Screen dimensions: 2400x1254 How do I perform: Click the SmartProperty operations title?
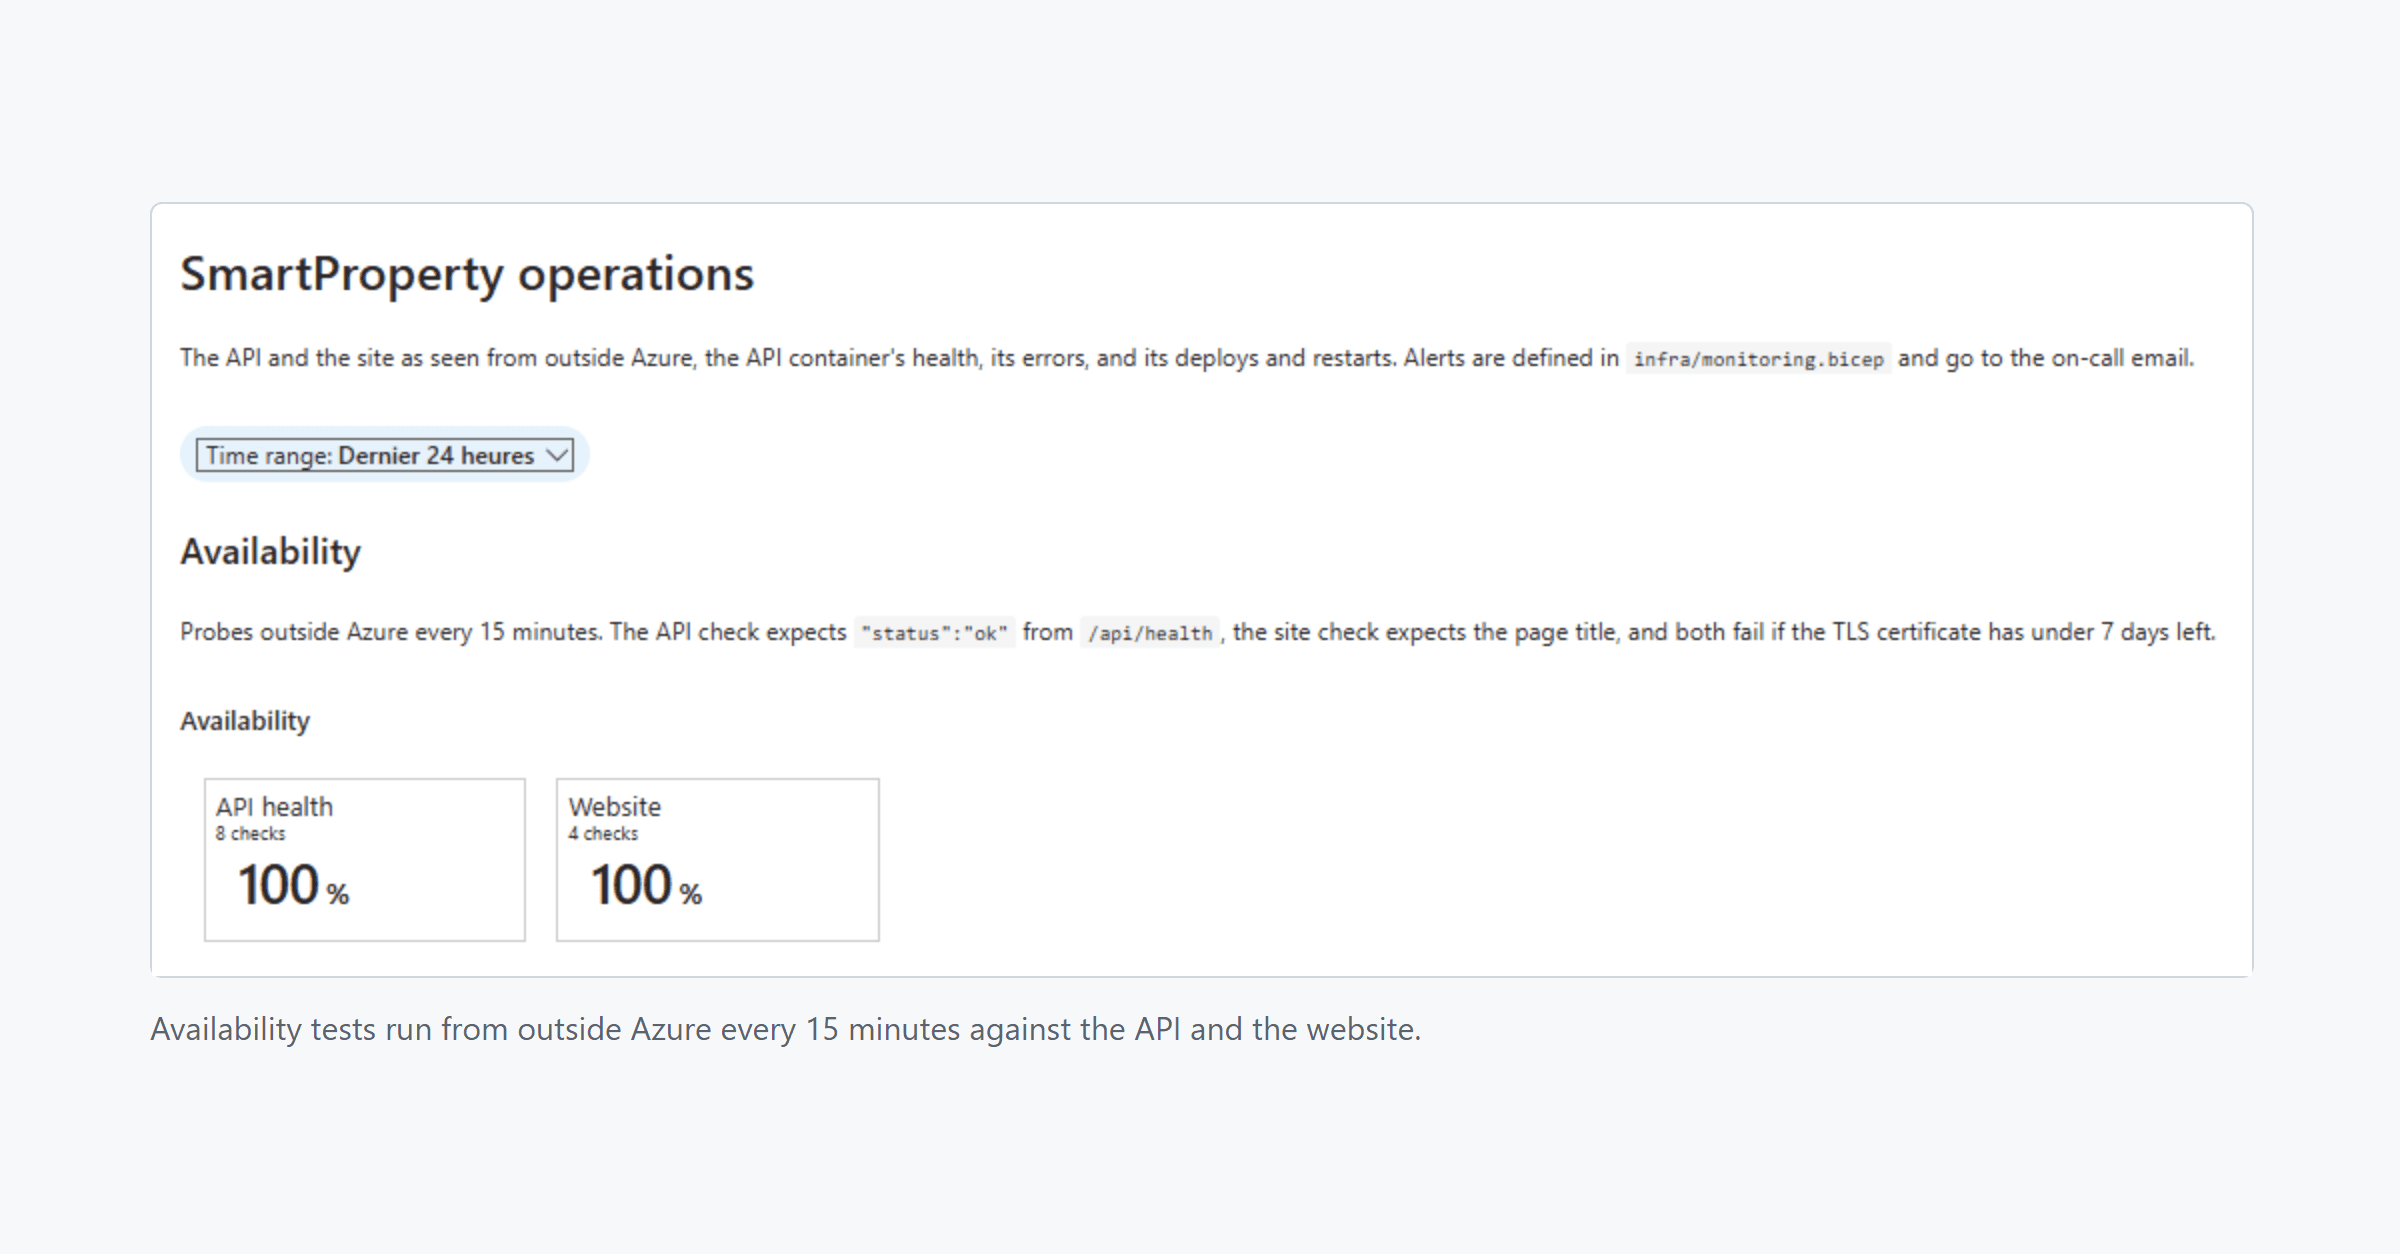pyautogui.click(x=467, y=274)
